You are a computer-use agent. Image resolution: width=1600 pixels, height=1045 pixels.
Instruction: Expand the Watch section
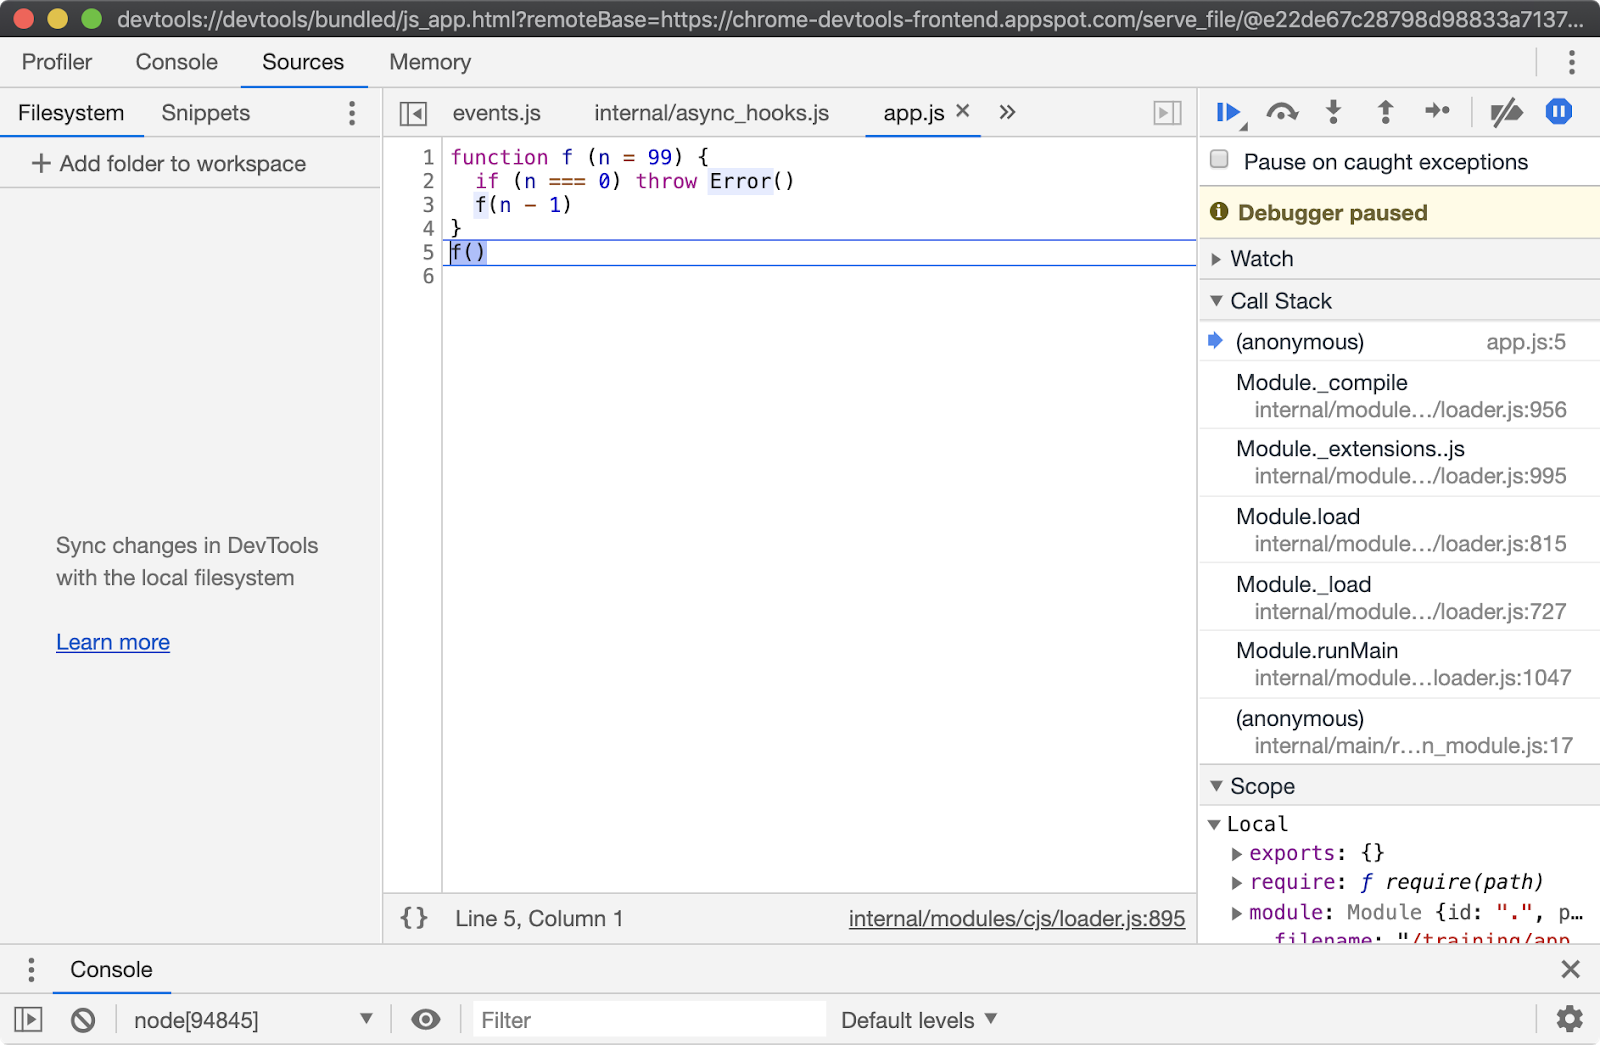1399,259
